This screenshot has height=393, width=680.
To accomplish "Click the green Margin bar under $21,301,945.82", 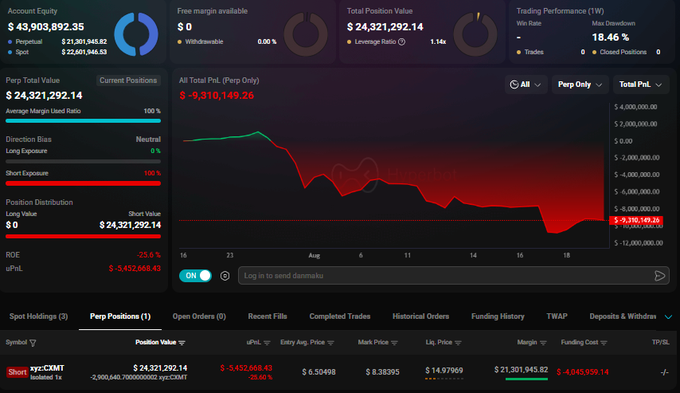I will coord(526,379).
